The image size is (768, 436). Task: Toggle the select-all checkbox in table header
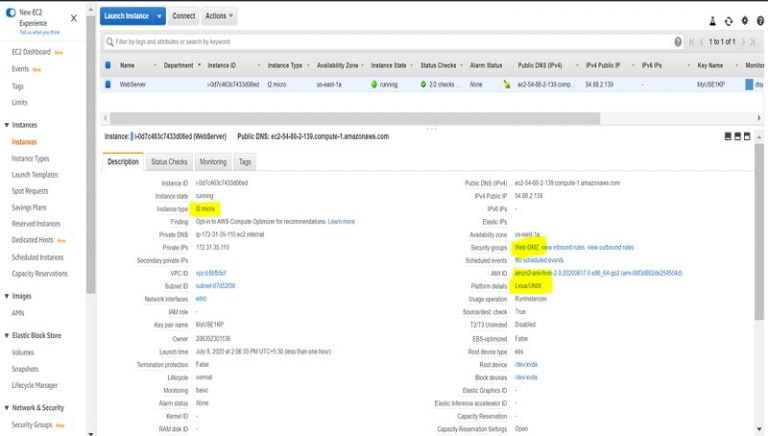pos(108,65)
